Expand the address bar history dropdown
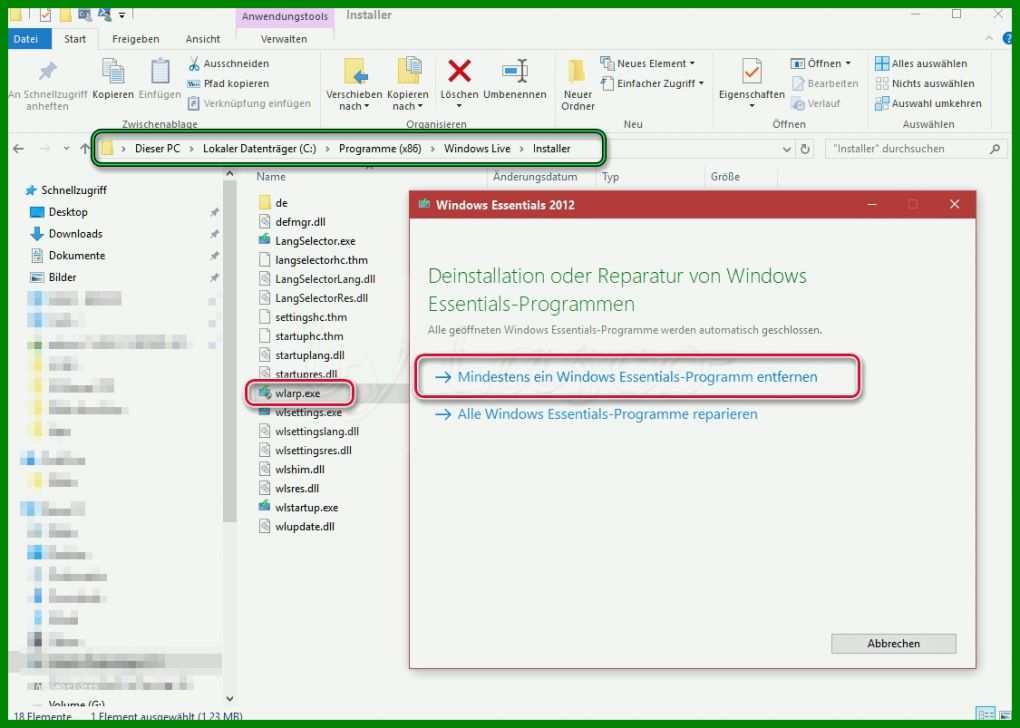 point(786,149)
